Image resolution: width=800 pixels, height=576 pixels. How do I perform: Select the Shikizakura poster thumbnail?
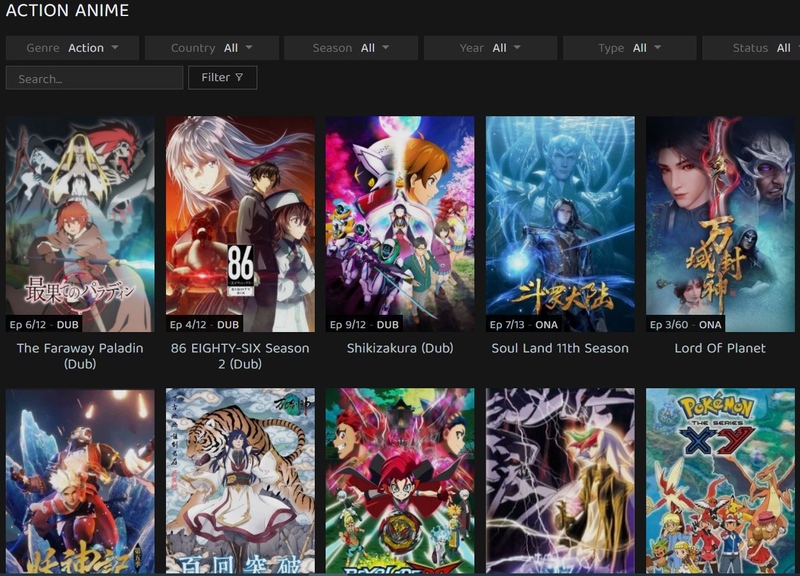point(400,224)
